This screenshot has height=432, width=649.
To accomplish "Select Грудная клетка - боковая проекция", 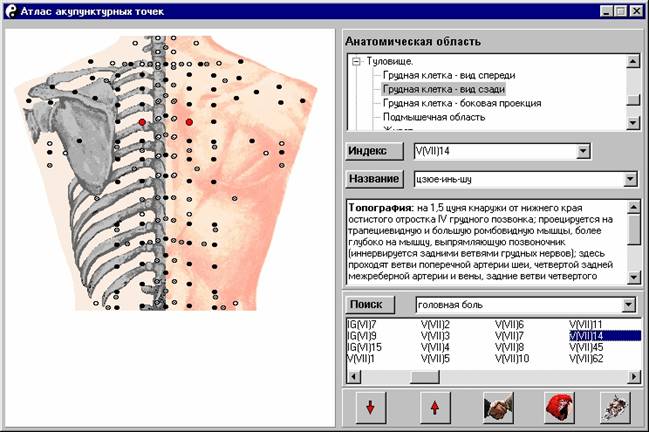I will pyautogui.click(x=462, y=103).
